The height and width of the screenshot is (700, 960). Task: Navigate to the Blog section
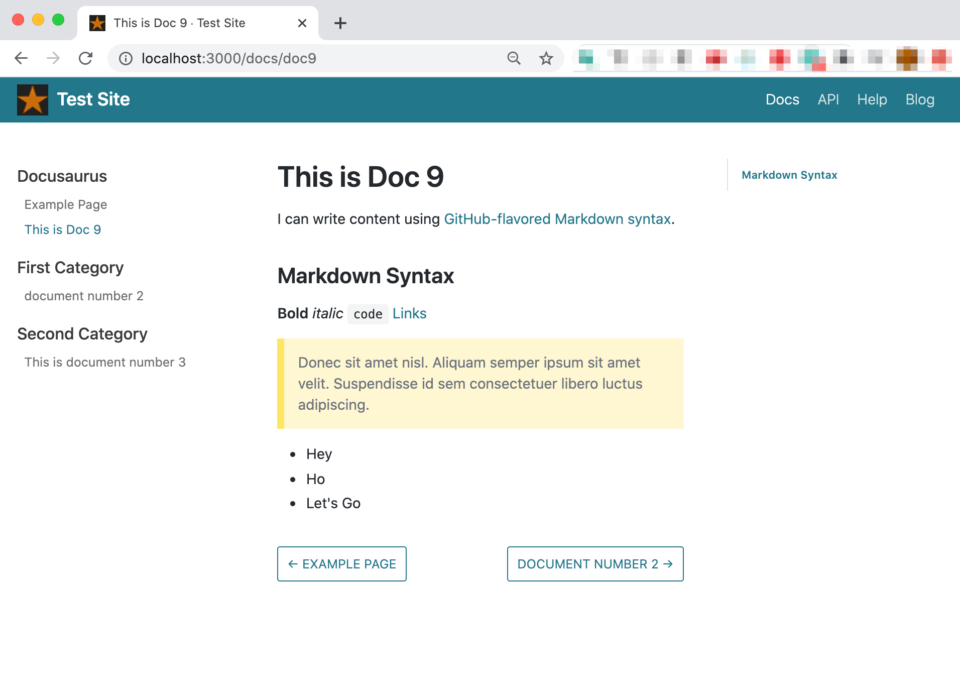coord(919,99)
